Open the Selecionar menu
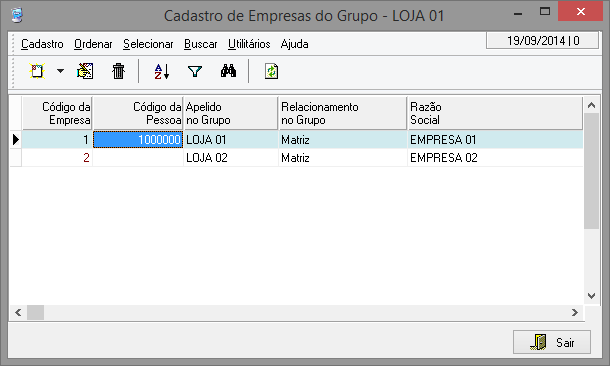610x366 pixels. (148, 44)
